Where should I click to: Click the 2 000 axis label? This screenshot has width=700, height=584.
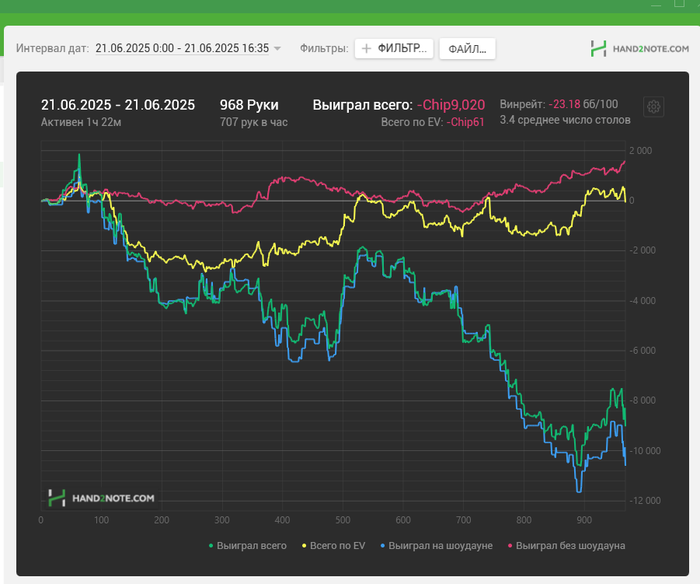640,150
